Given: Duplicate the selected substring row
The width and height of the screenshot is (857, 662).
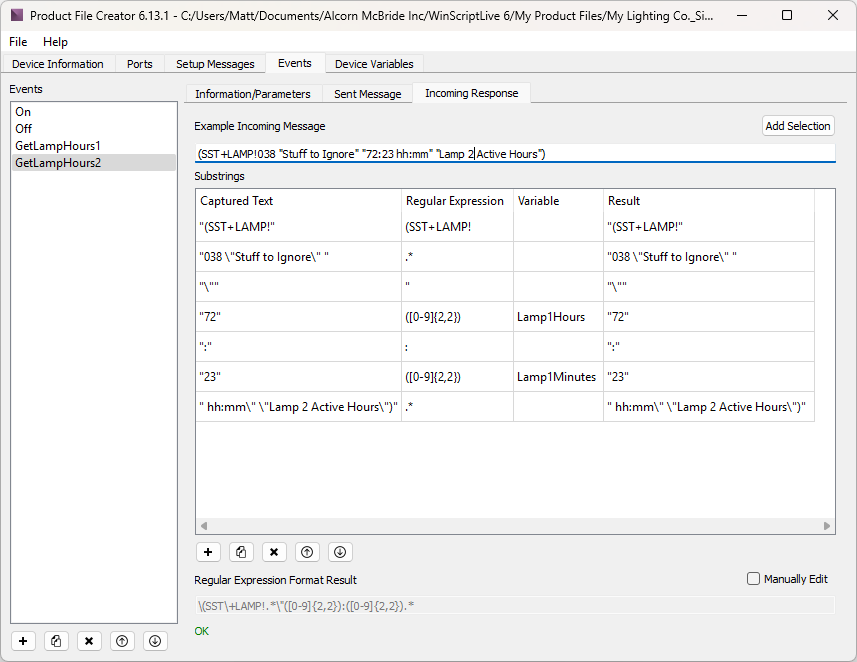Looking at the screenshot, I should (241, 552).
